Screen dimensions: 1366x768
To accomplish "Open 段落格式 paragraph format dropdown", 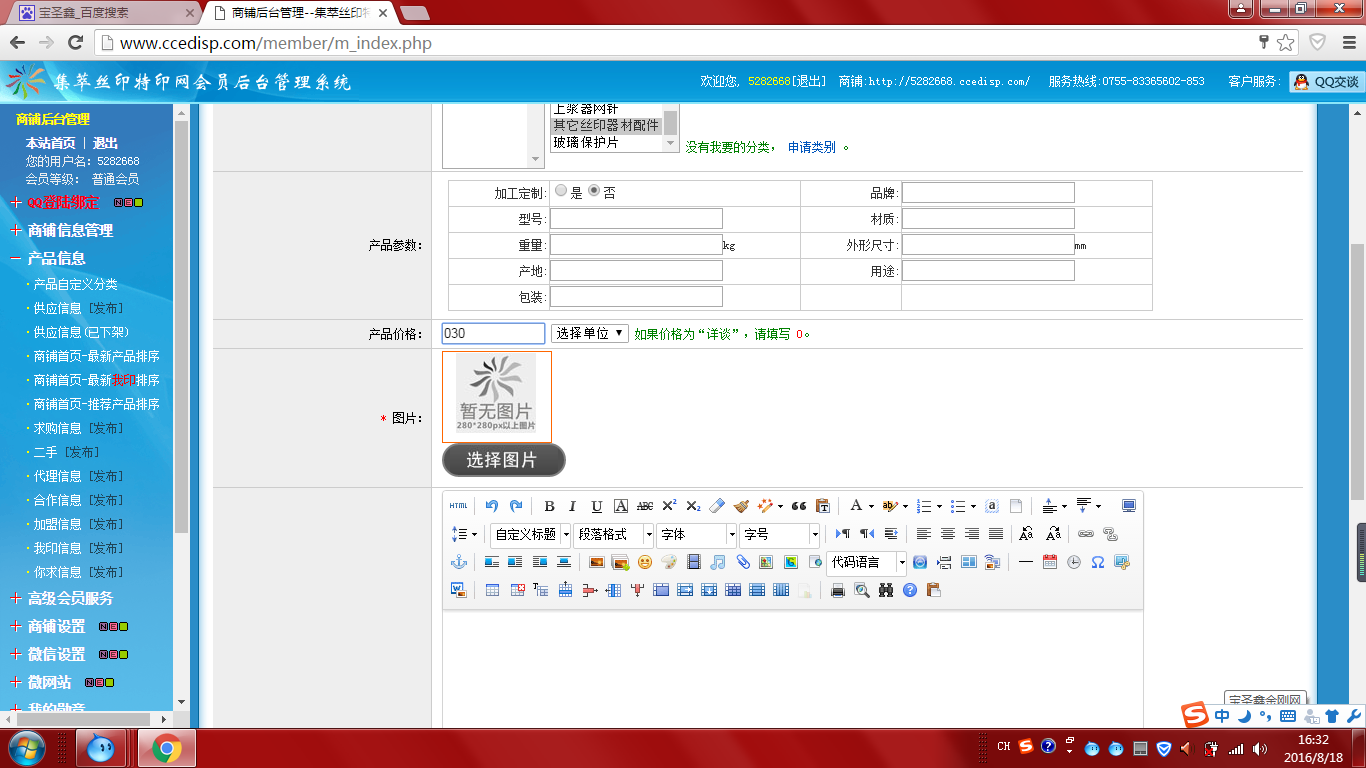I will click(x=614, y=534).
